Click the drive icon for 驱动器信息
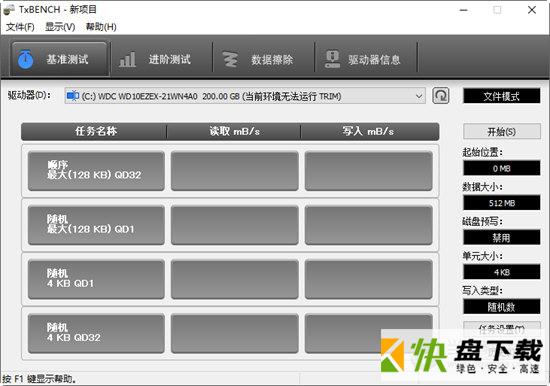This screenshot has height=386, width=550. 332,59
